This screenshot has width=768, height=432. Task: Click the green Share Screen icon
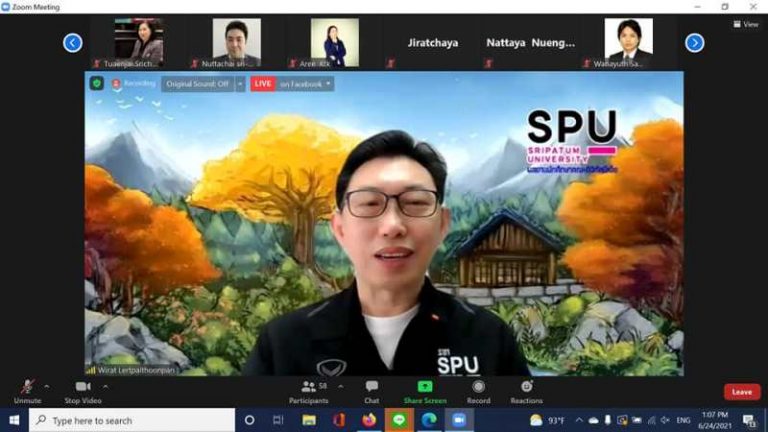(x=425, y=386)
